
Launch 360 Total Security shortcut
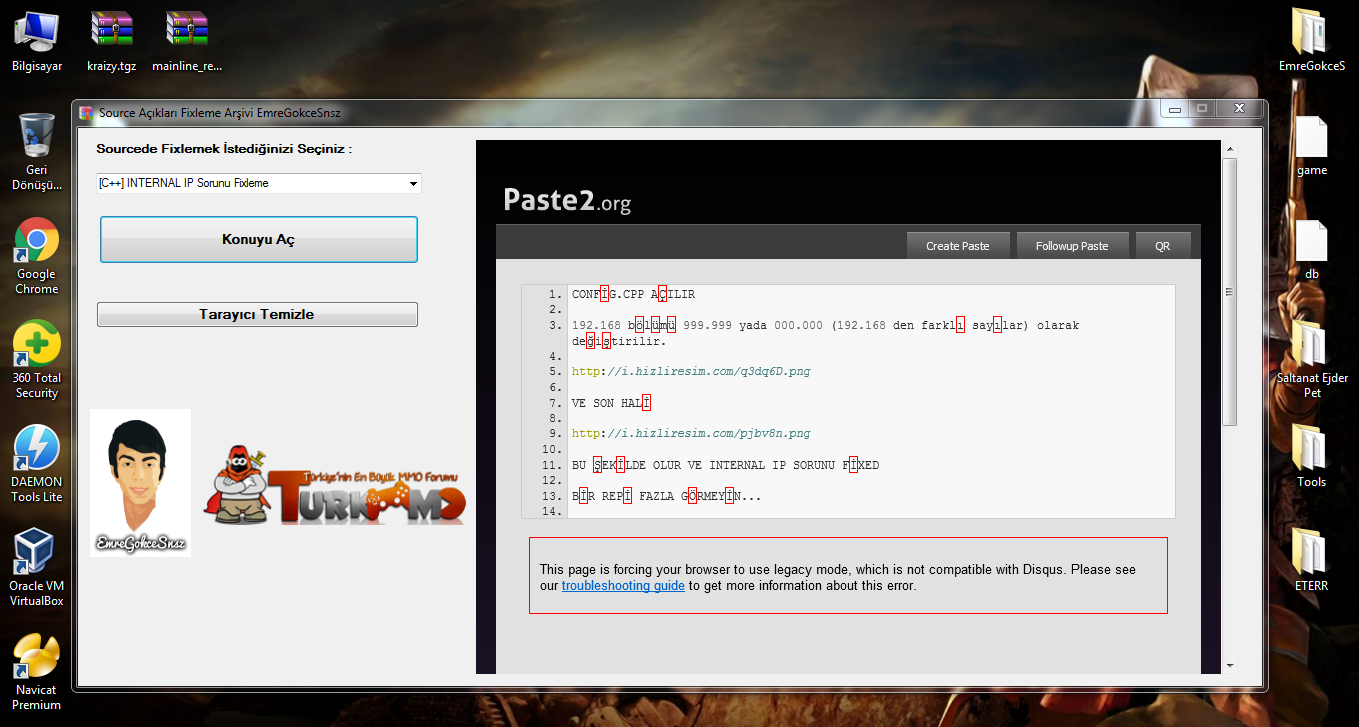(37, 359)
